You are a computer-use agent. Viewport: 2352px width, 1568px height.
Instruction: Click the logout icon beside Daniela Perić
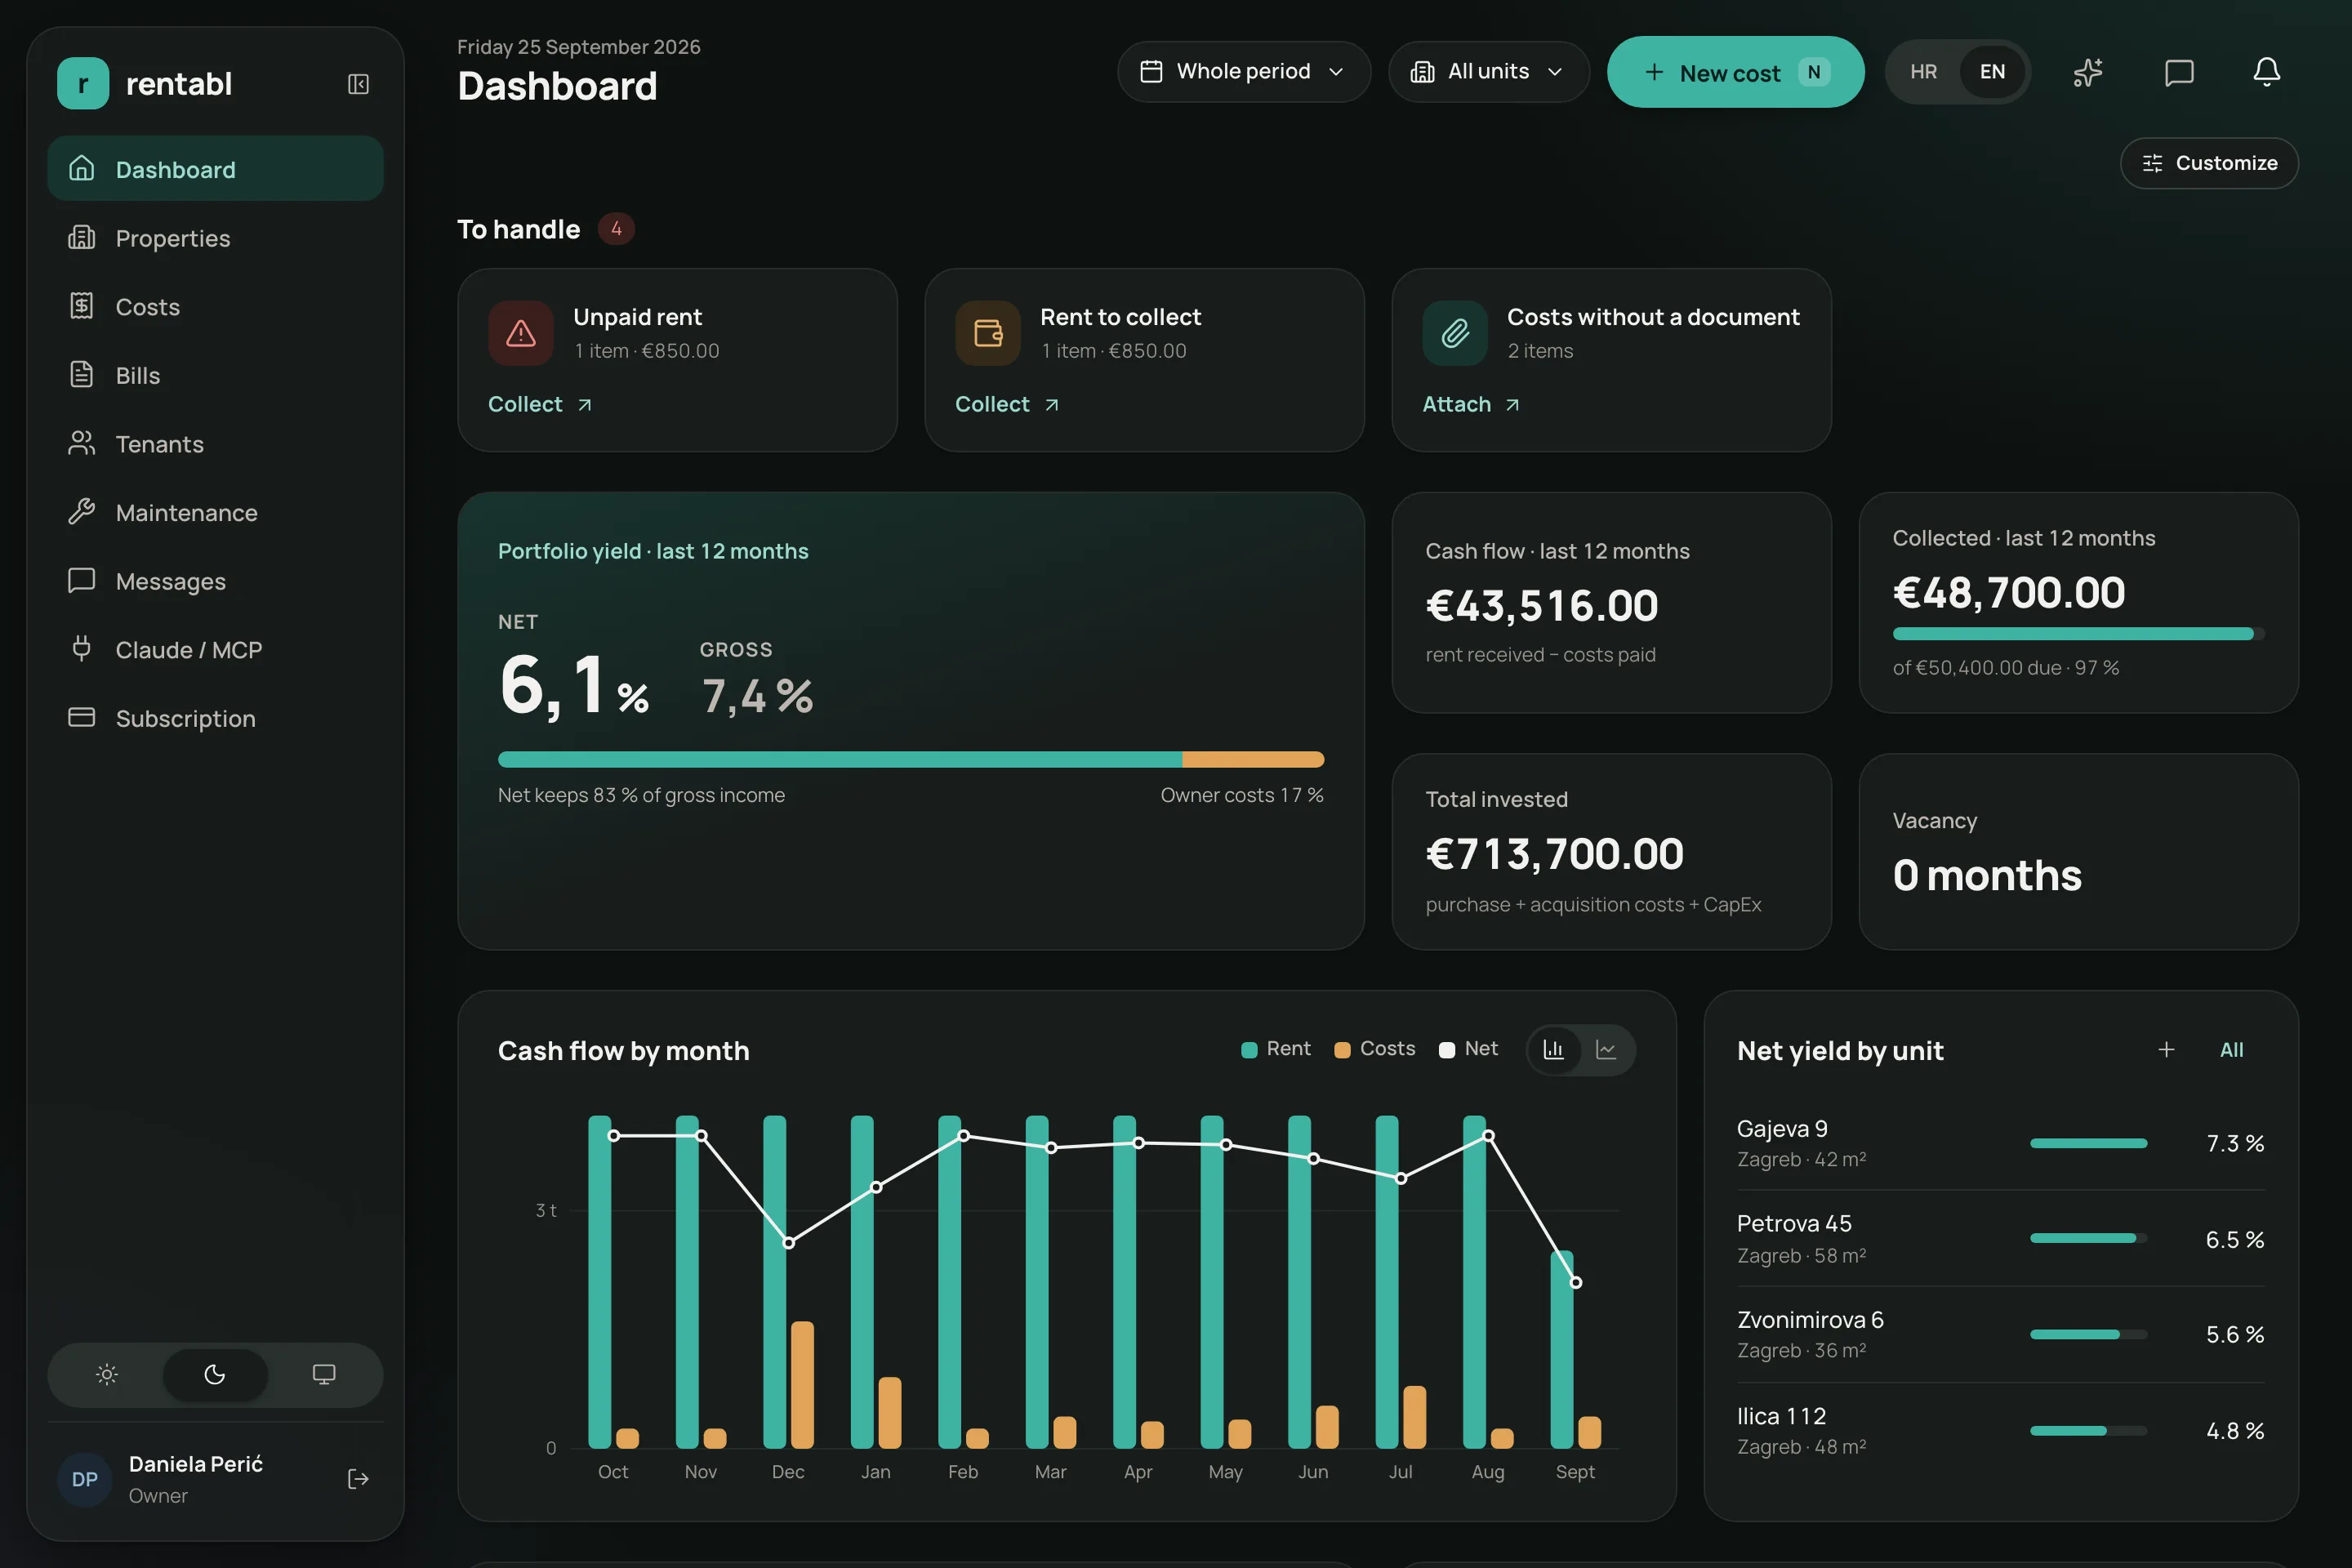[358, 1479]
